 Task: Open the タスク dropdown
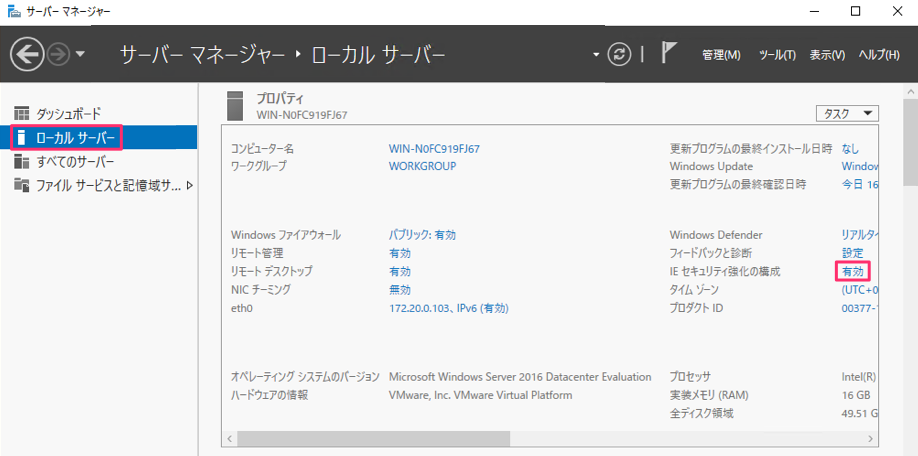pyautogui.click(x=847, y=114)
